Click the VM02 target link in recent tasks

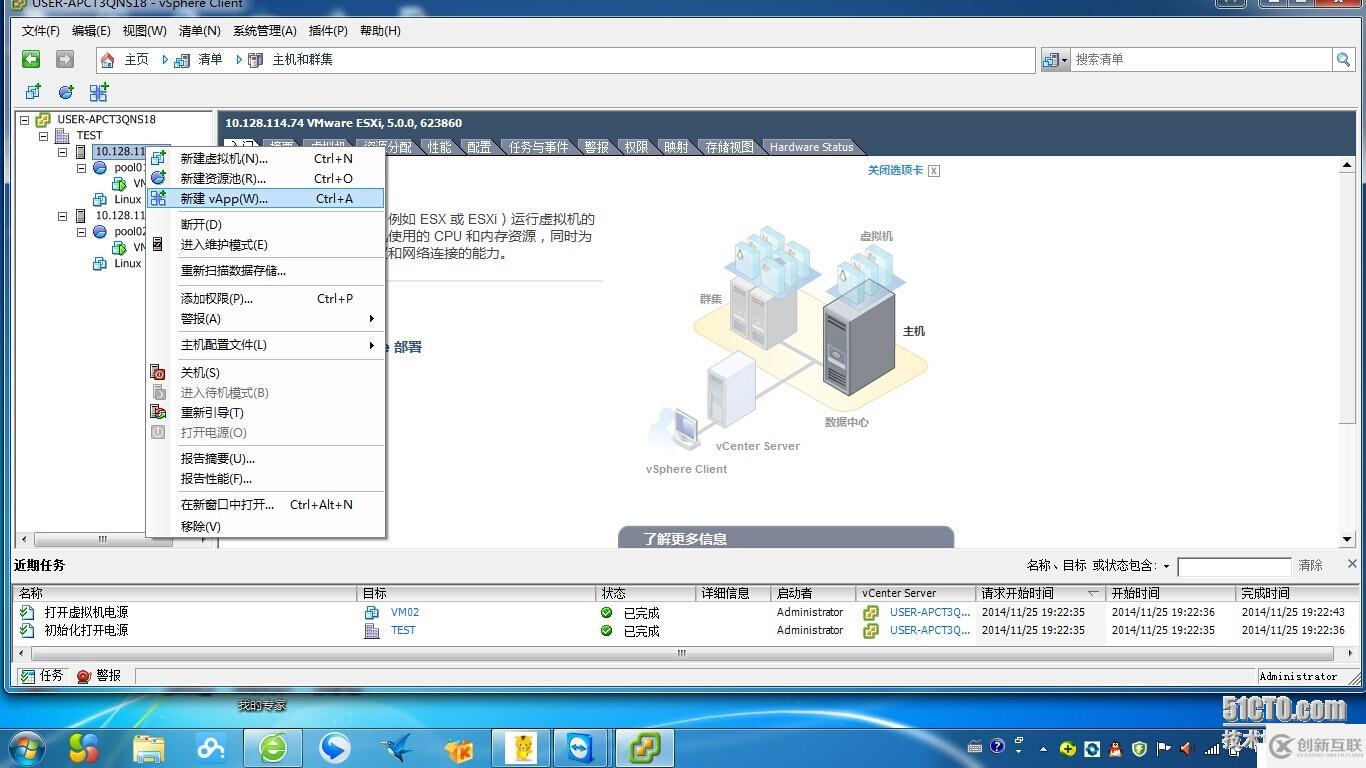pos(405,613)
